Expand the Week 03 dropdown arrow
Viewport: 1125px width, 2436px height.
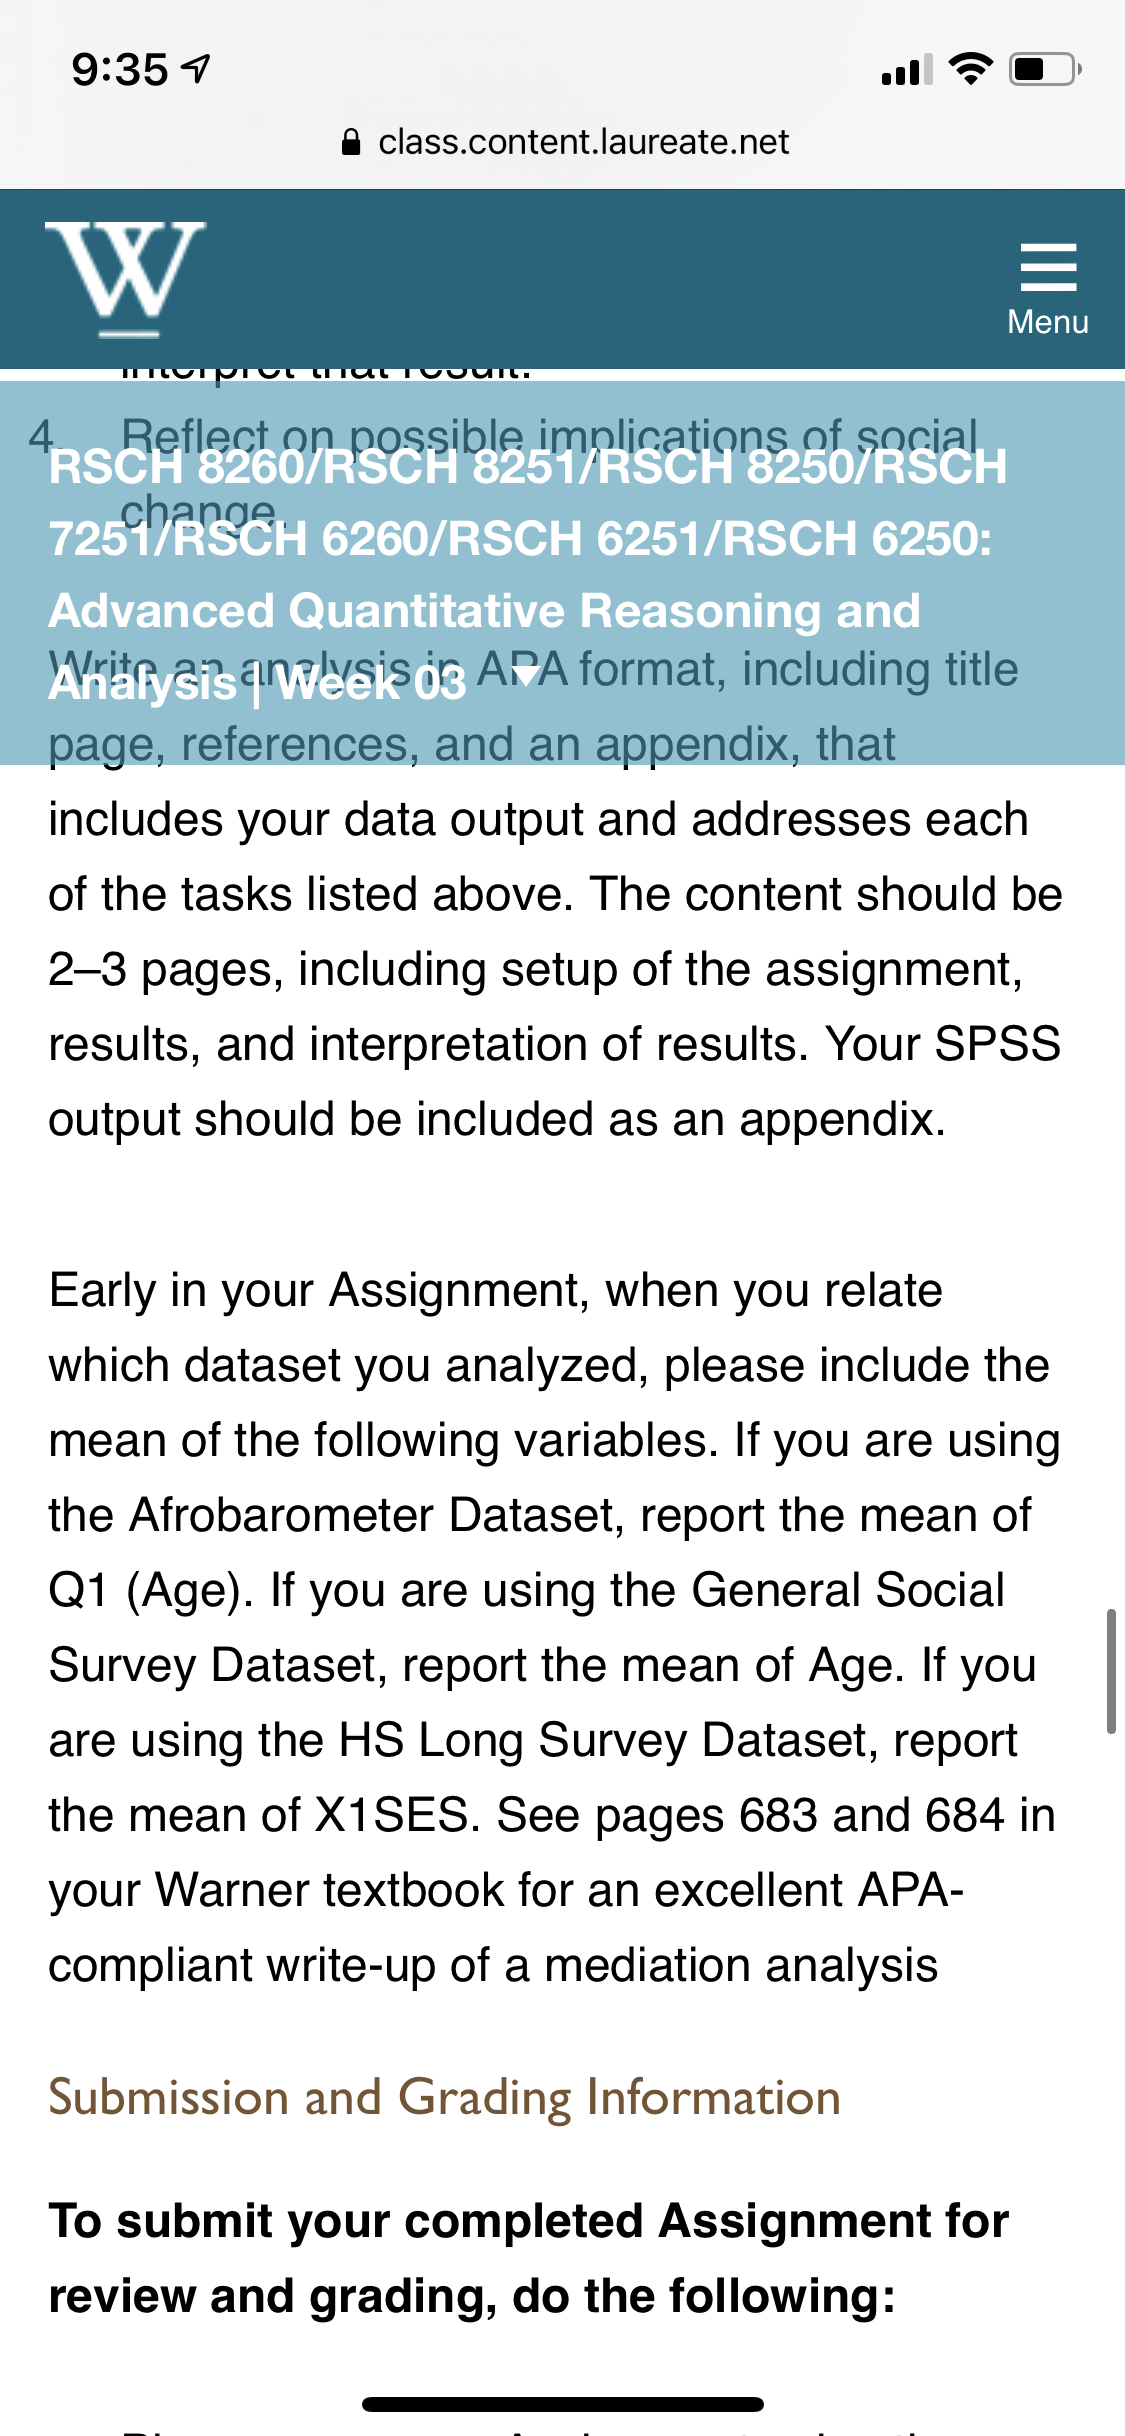[524, 678]
